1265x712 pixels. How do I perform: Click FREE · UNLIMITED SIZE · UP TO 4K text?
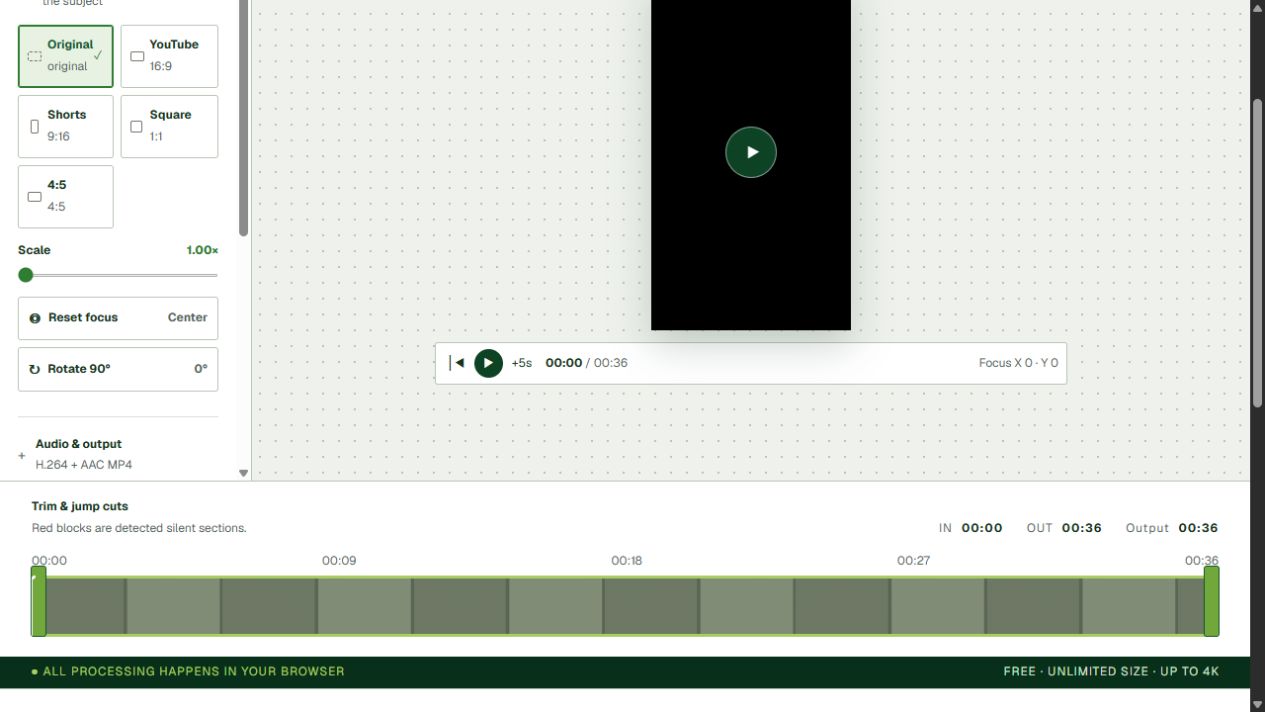pyautogui.click(x=1111, y=671)
